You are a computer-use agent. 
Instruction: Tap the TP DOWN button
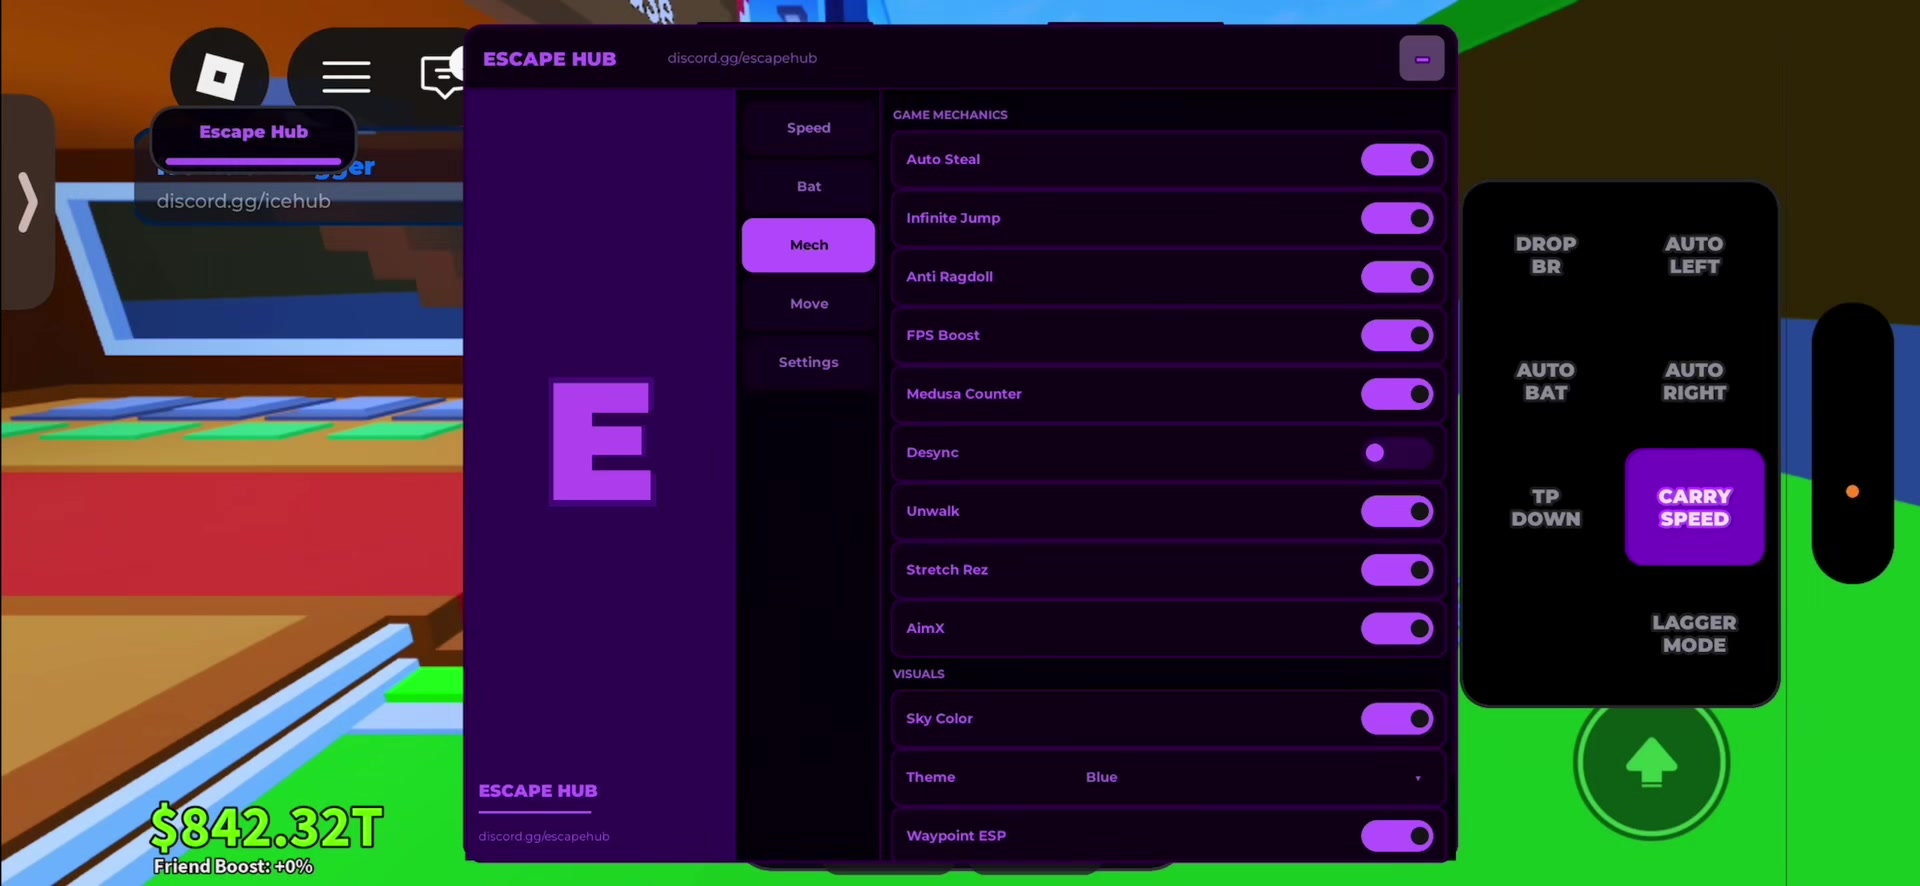1546,507
